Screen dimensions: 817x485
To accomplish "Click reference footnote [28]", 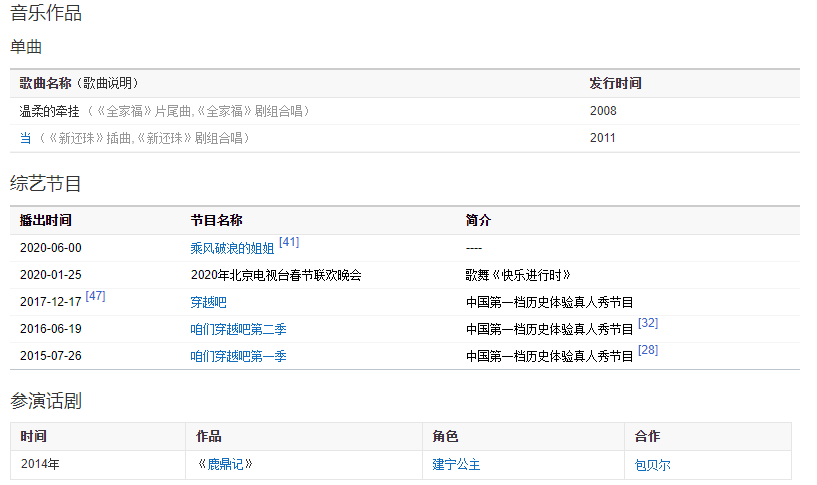I will coord(648,350).
